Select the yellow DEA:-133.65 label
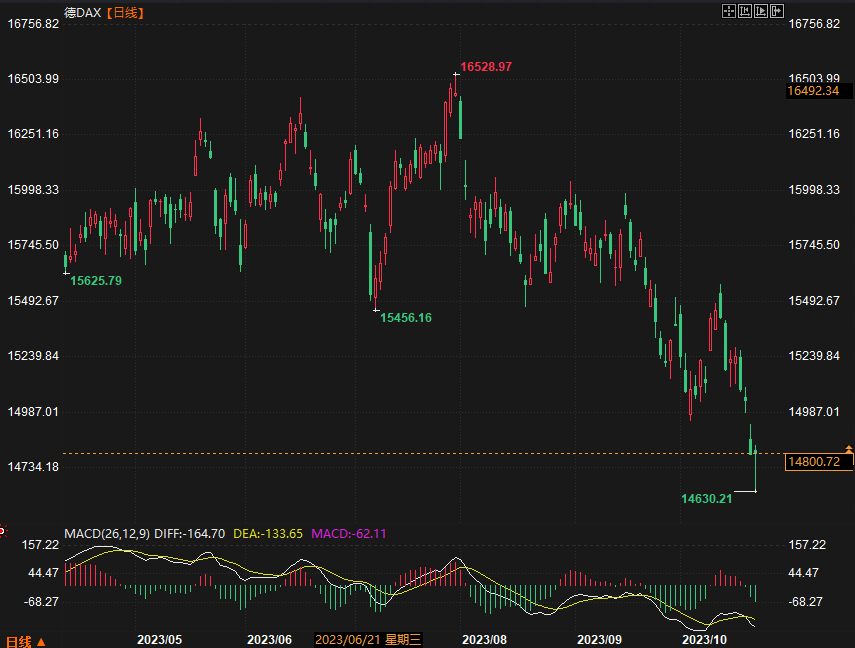The image size is (855, 648). [267, 534]
